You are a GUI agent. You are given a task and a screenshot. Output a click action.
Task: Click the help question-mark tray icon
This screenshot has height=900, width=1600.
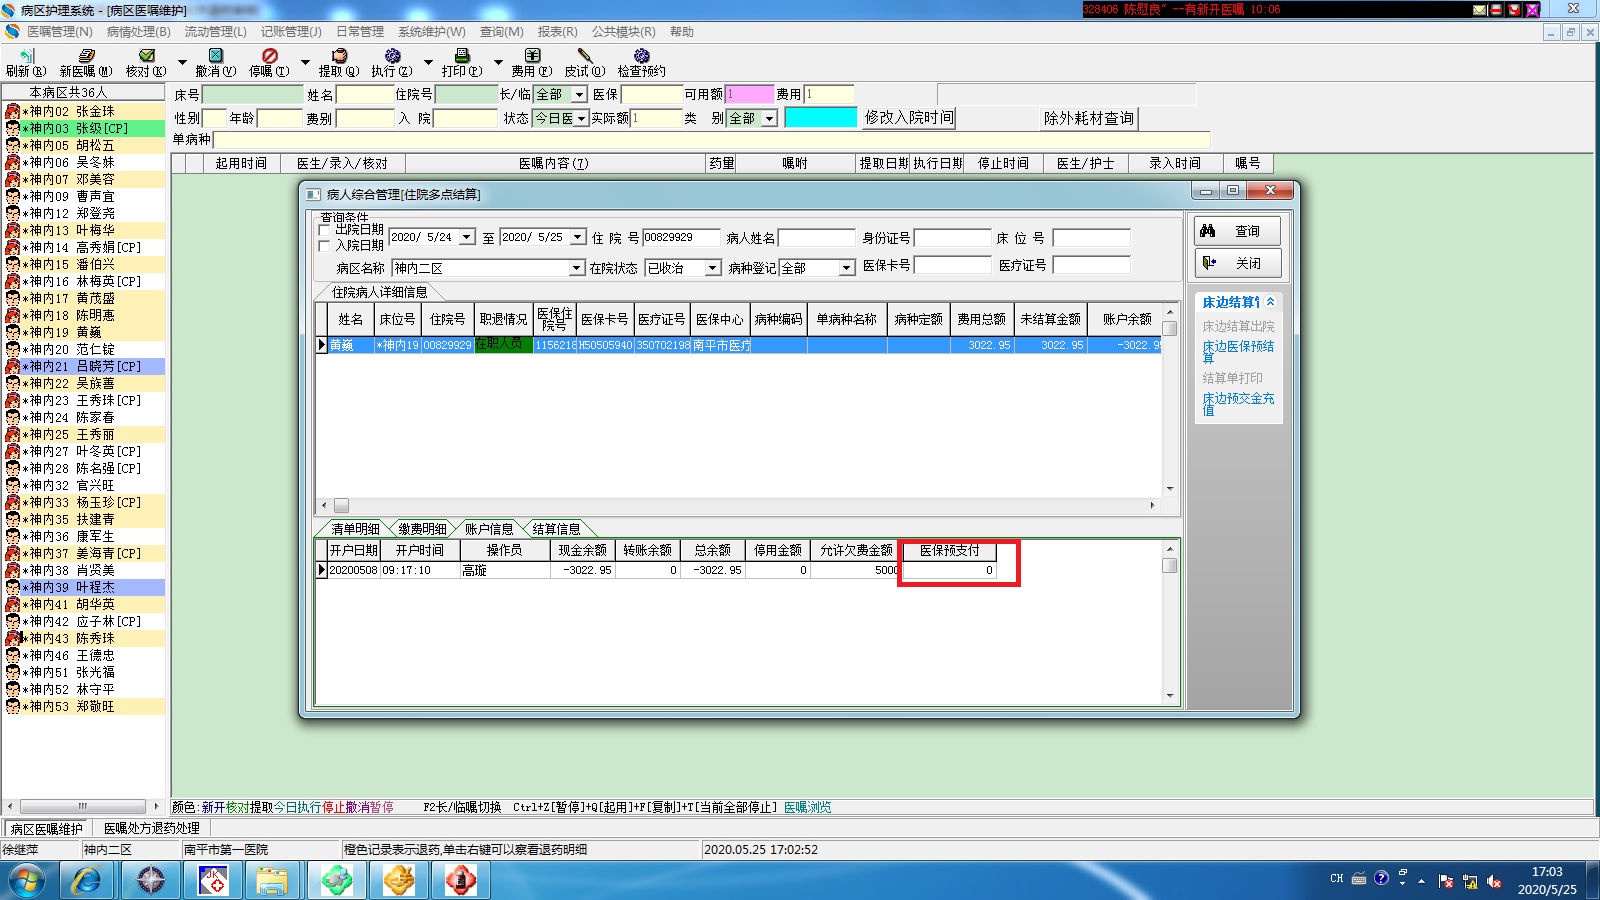click(x=1381, y=878)
